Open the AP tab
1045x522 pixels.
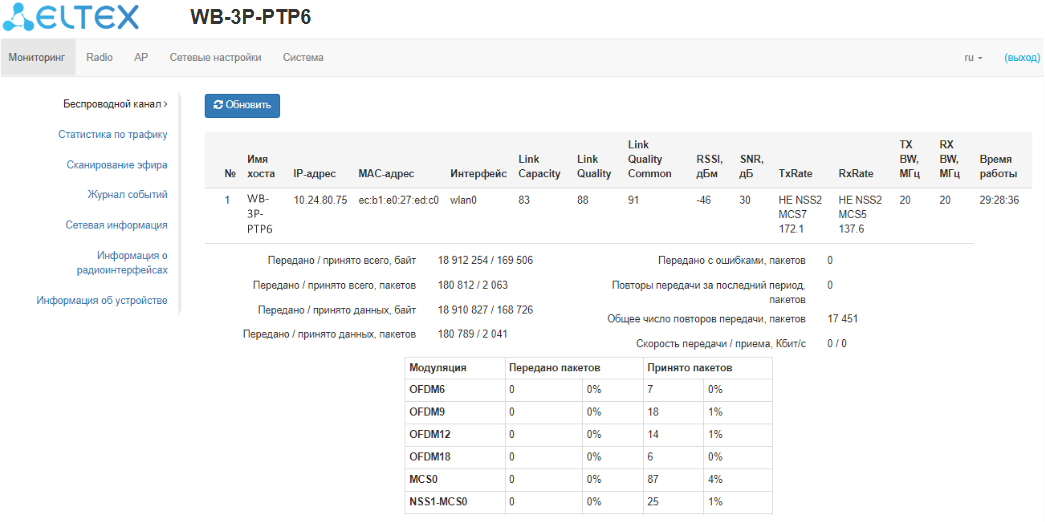[141, 57]
